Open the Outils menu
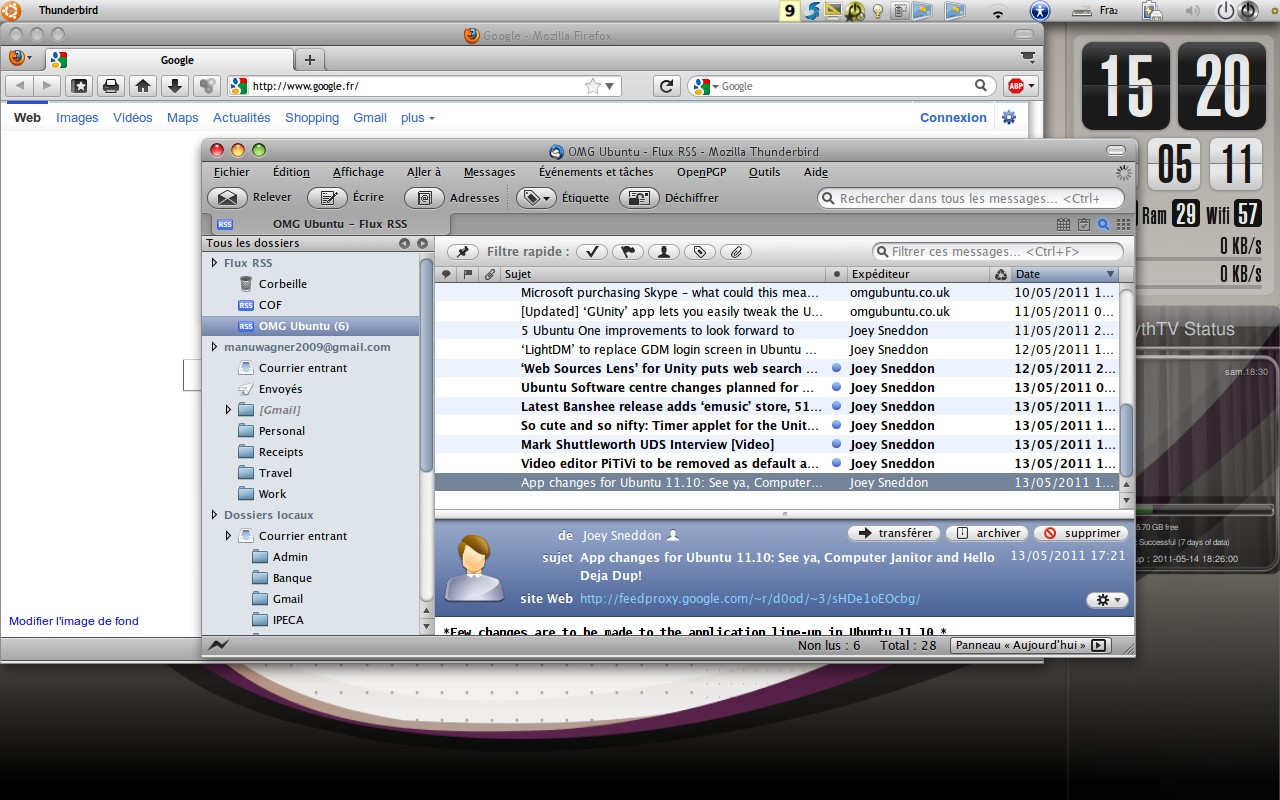Screen dimensions: 1280x800 click(764, 172)
